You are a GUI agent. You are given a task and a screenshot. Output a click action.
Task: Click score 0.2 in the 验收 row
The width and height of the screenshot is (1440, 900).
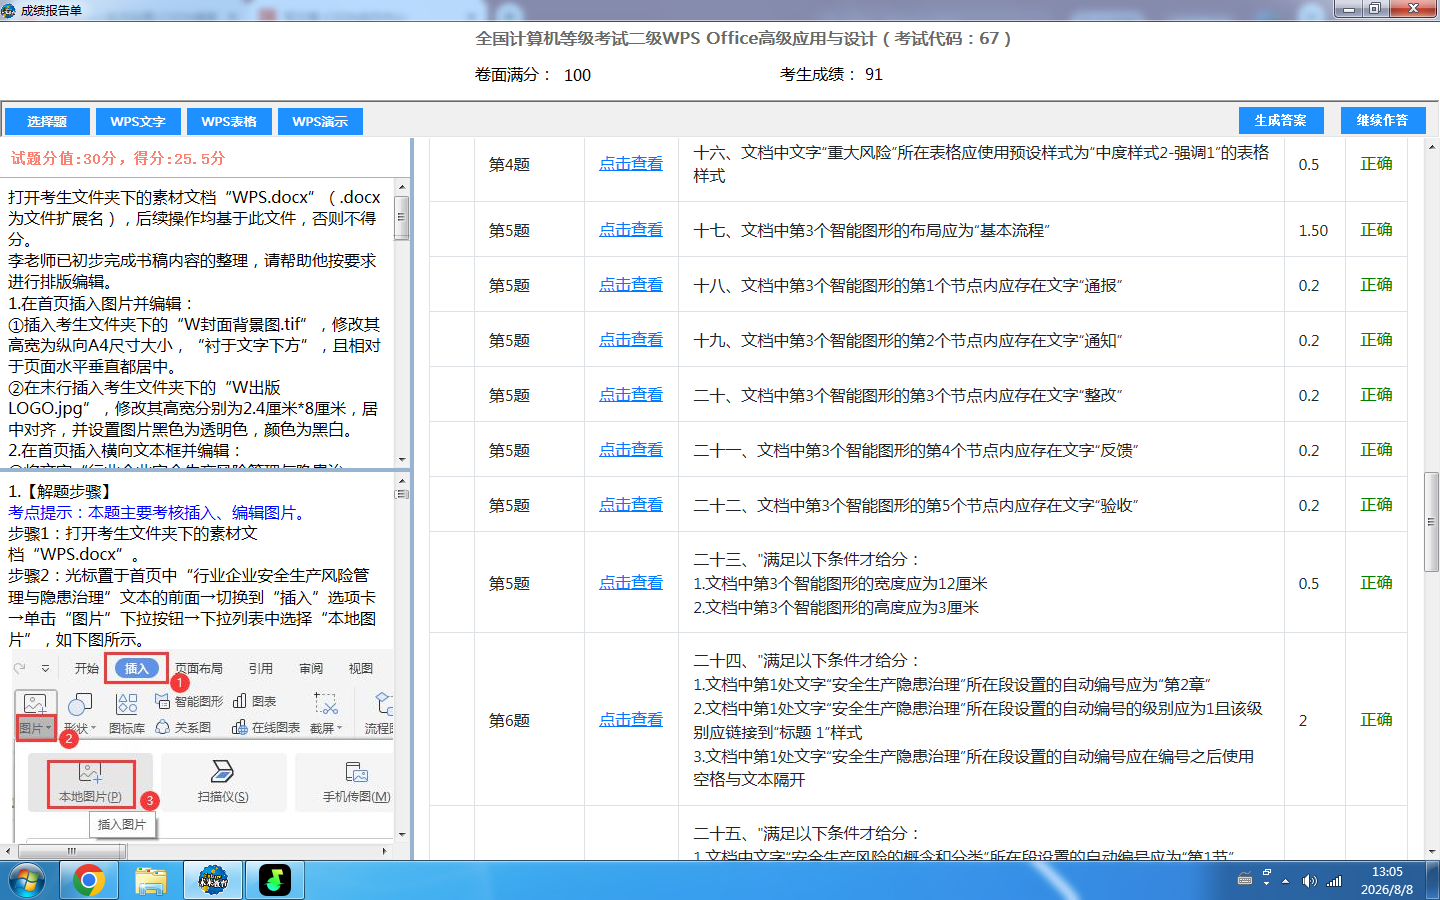pyautogui.click(x=1309, y=505)
